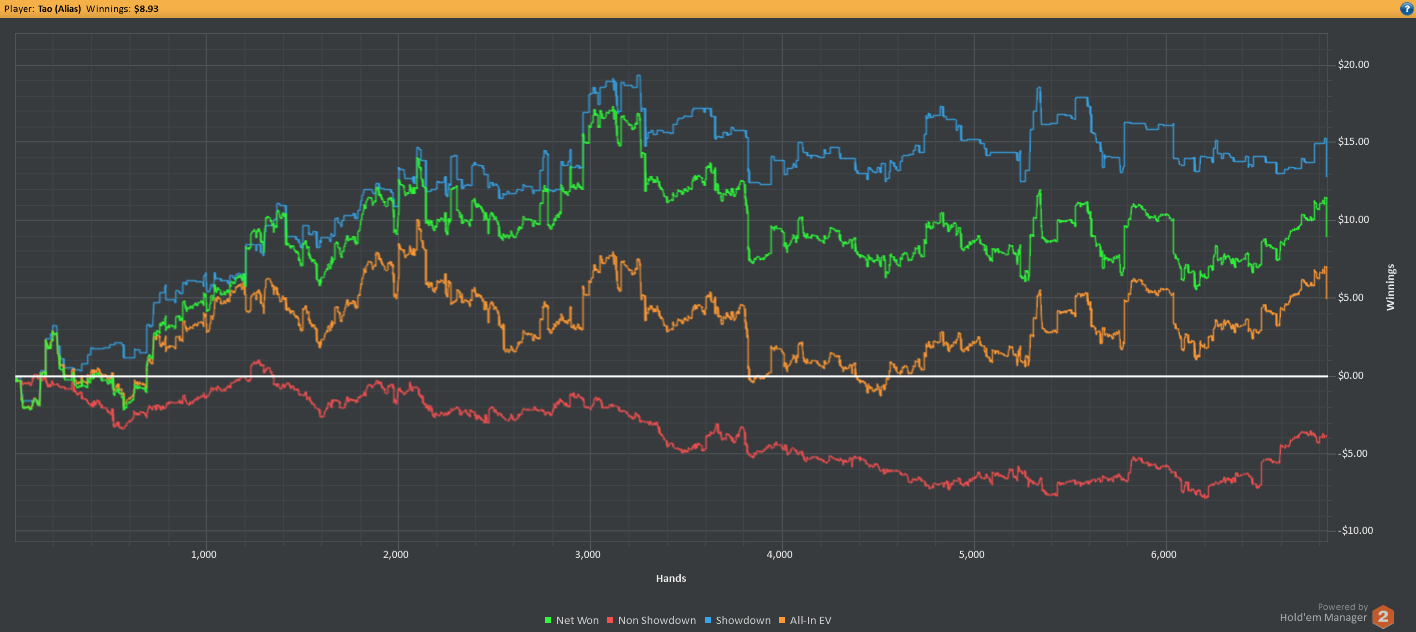Image resolution: width=1416 pixels, height=632 pixels.
Task: Click the Winnings $8.93 value in header
Action: pos(146,8)
